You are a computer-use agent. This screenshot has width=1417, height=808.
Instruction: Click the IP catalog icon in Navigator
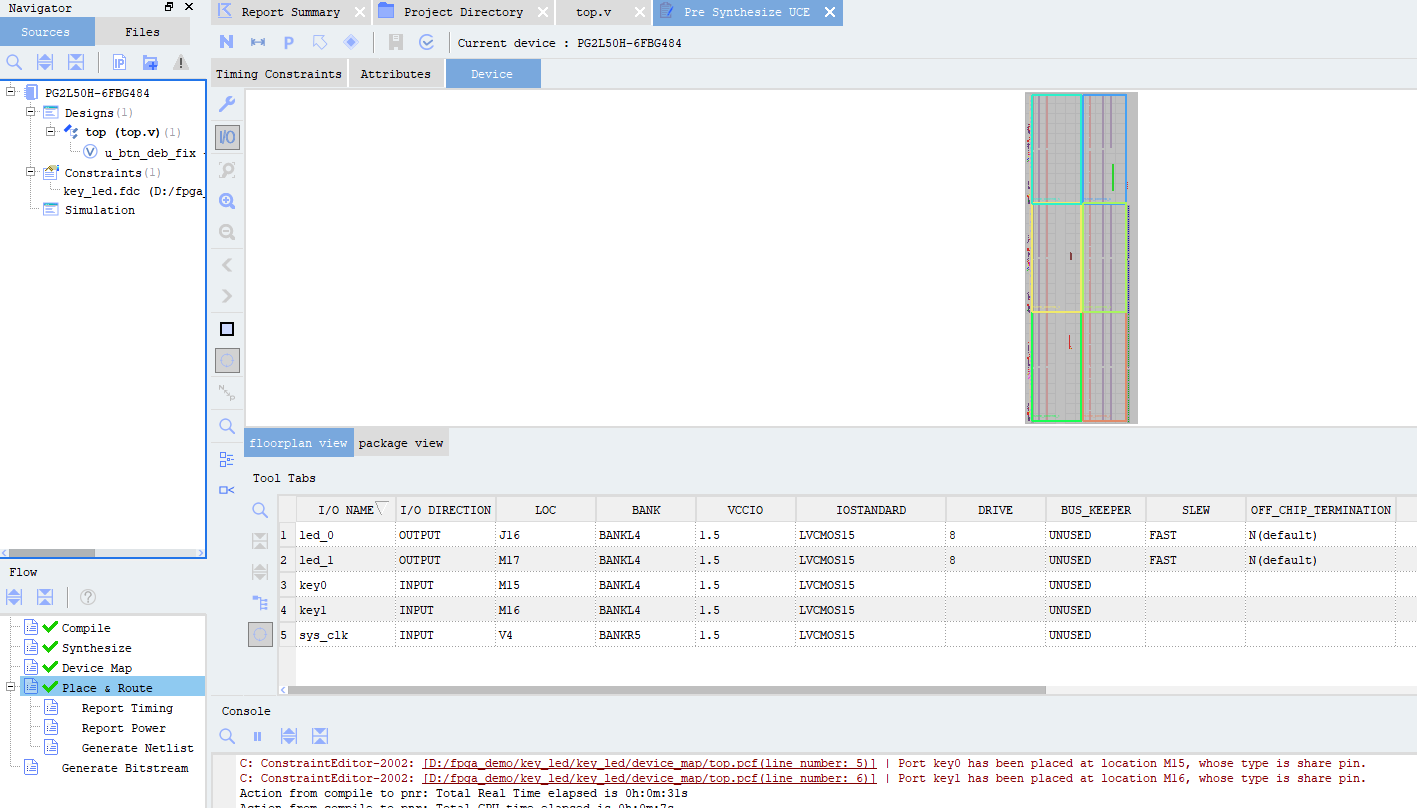click(119, 62)
